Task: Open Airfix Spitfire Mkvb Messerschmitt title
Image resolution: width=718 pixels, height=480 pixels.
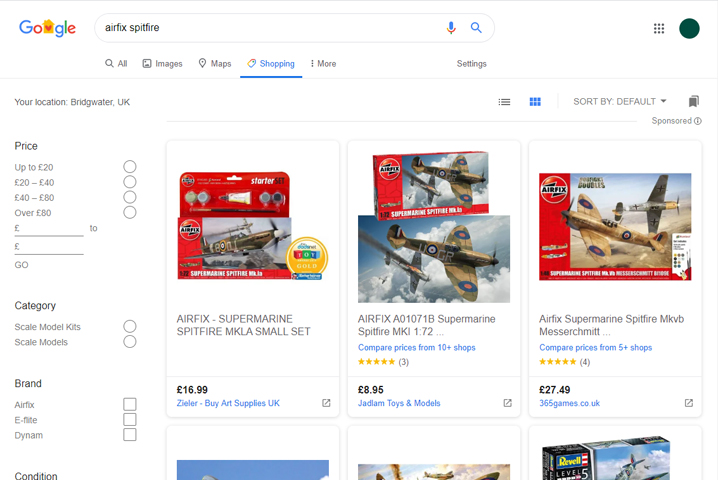Action: [612, 325]
